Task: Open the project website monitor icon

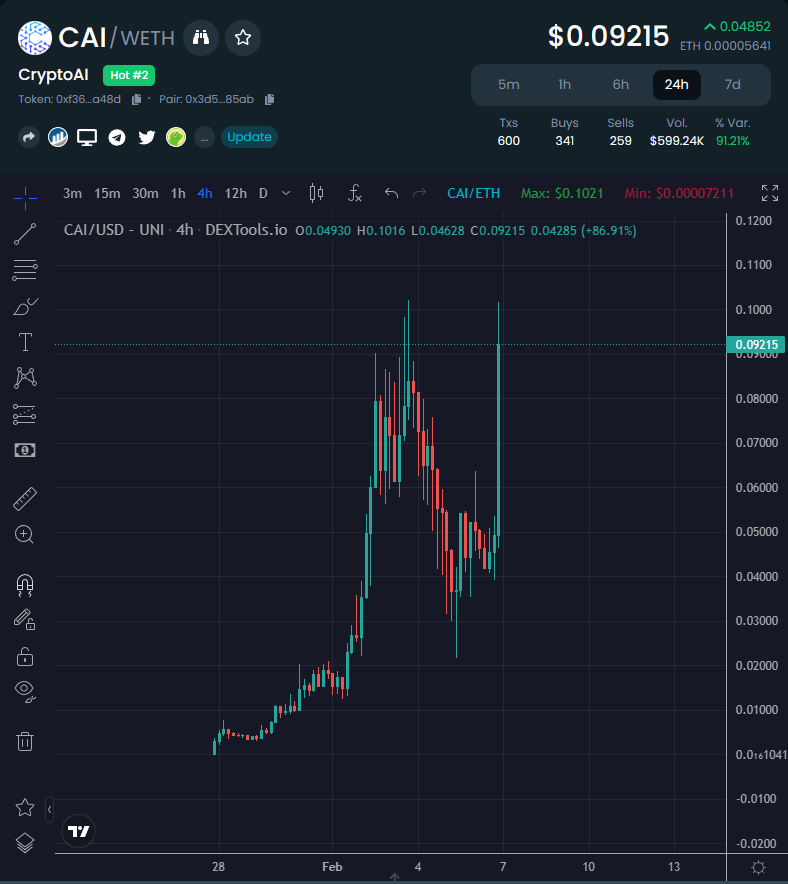Action: tap(87, 138)
